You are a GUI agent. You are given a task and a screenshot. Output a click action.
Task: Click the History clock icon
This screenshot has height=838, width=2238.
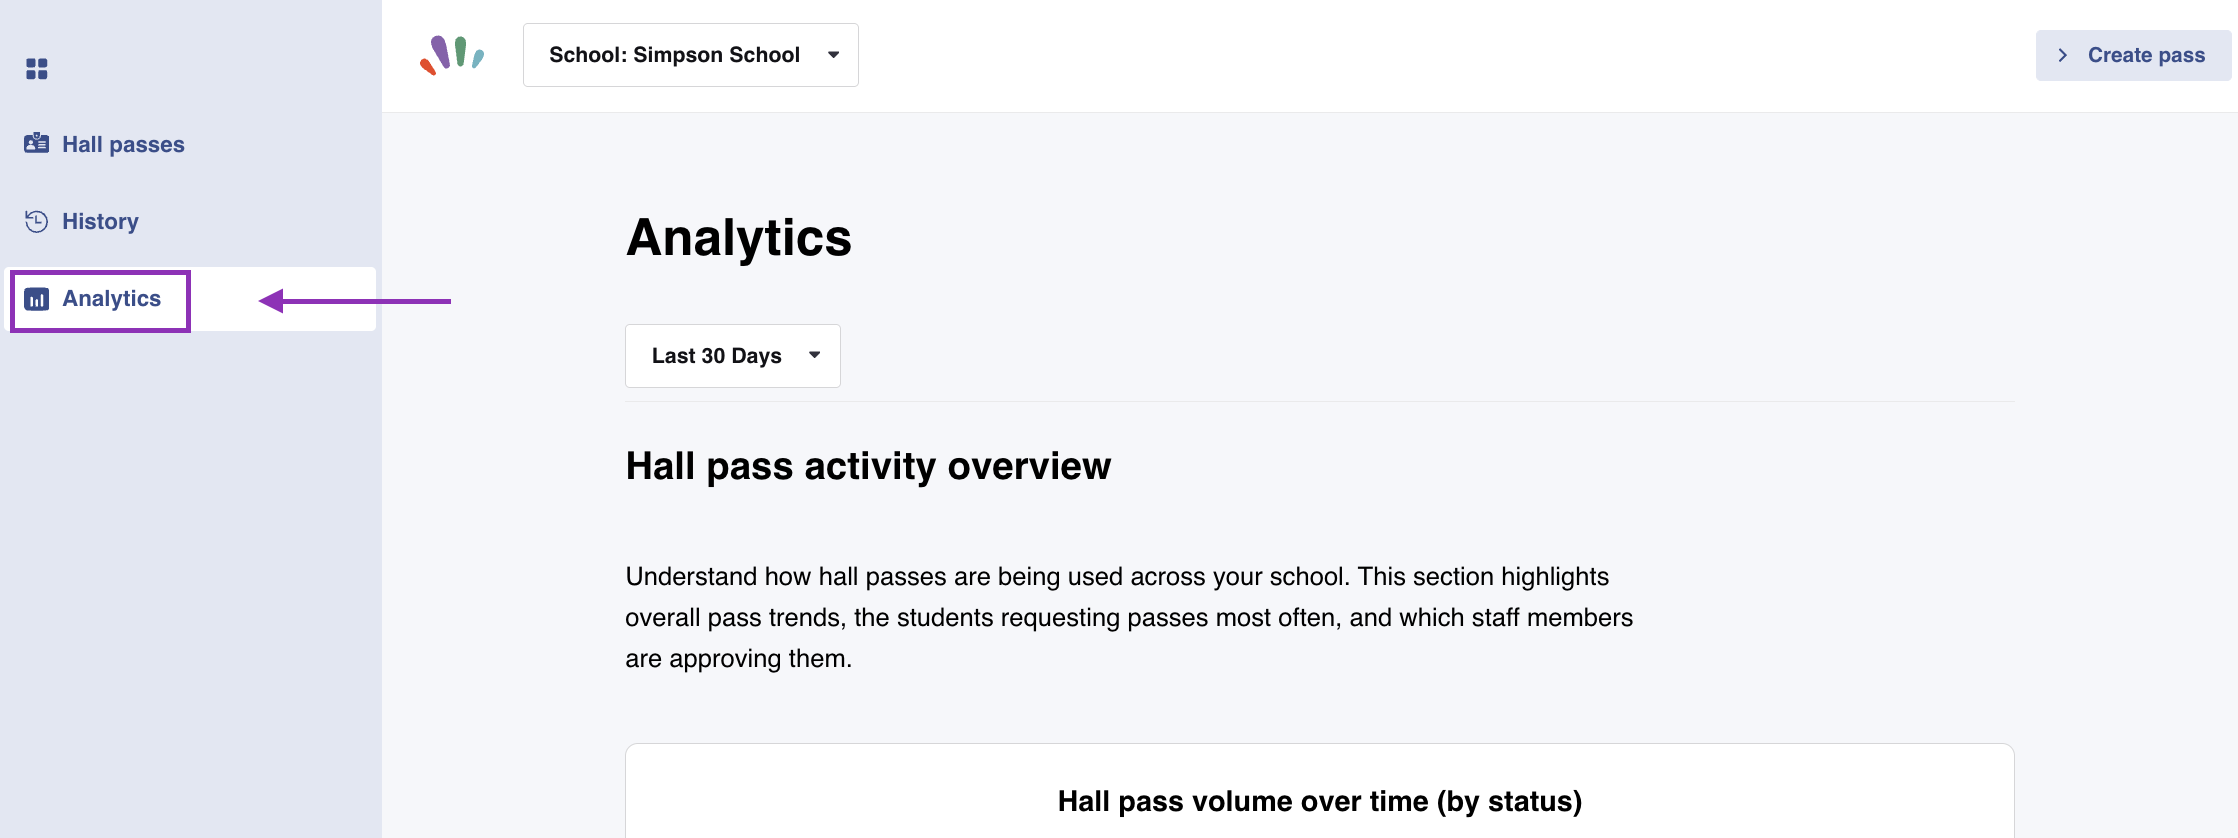coord(37,221)
